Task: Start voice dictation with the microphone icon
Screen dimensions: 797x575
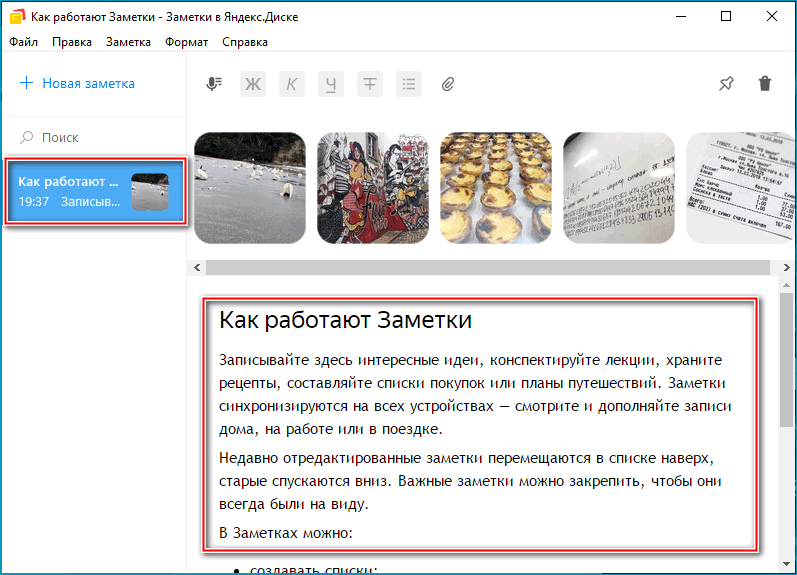Action: (214, 83)
